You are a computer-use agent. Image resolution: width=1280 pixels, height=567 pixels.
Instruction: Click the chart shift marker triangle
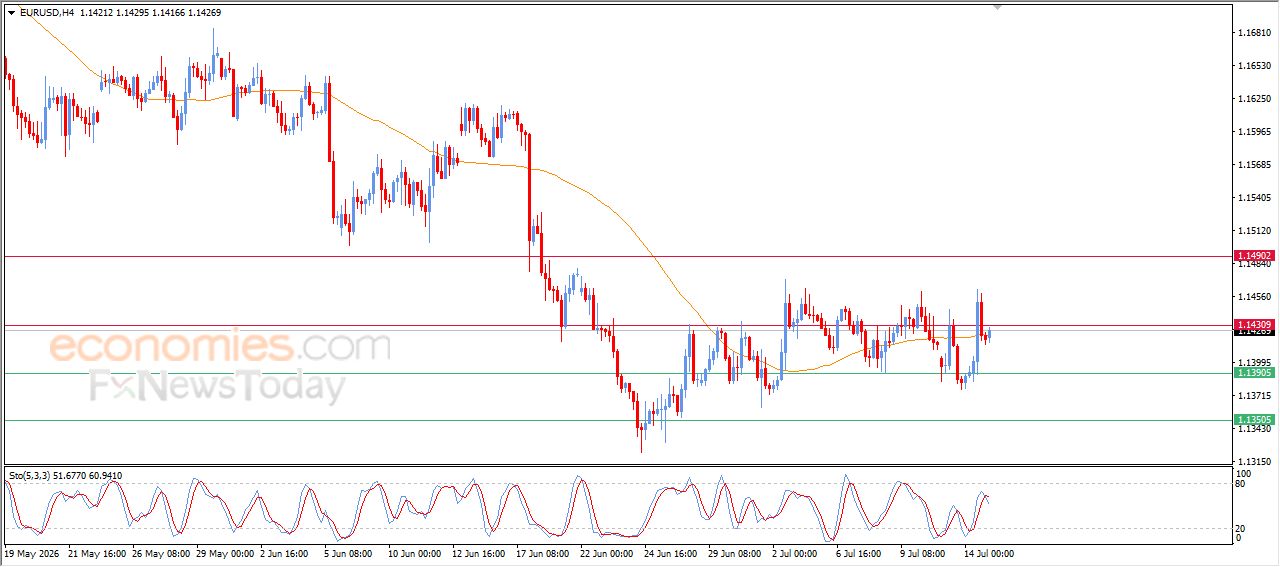pos(996,8)
